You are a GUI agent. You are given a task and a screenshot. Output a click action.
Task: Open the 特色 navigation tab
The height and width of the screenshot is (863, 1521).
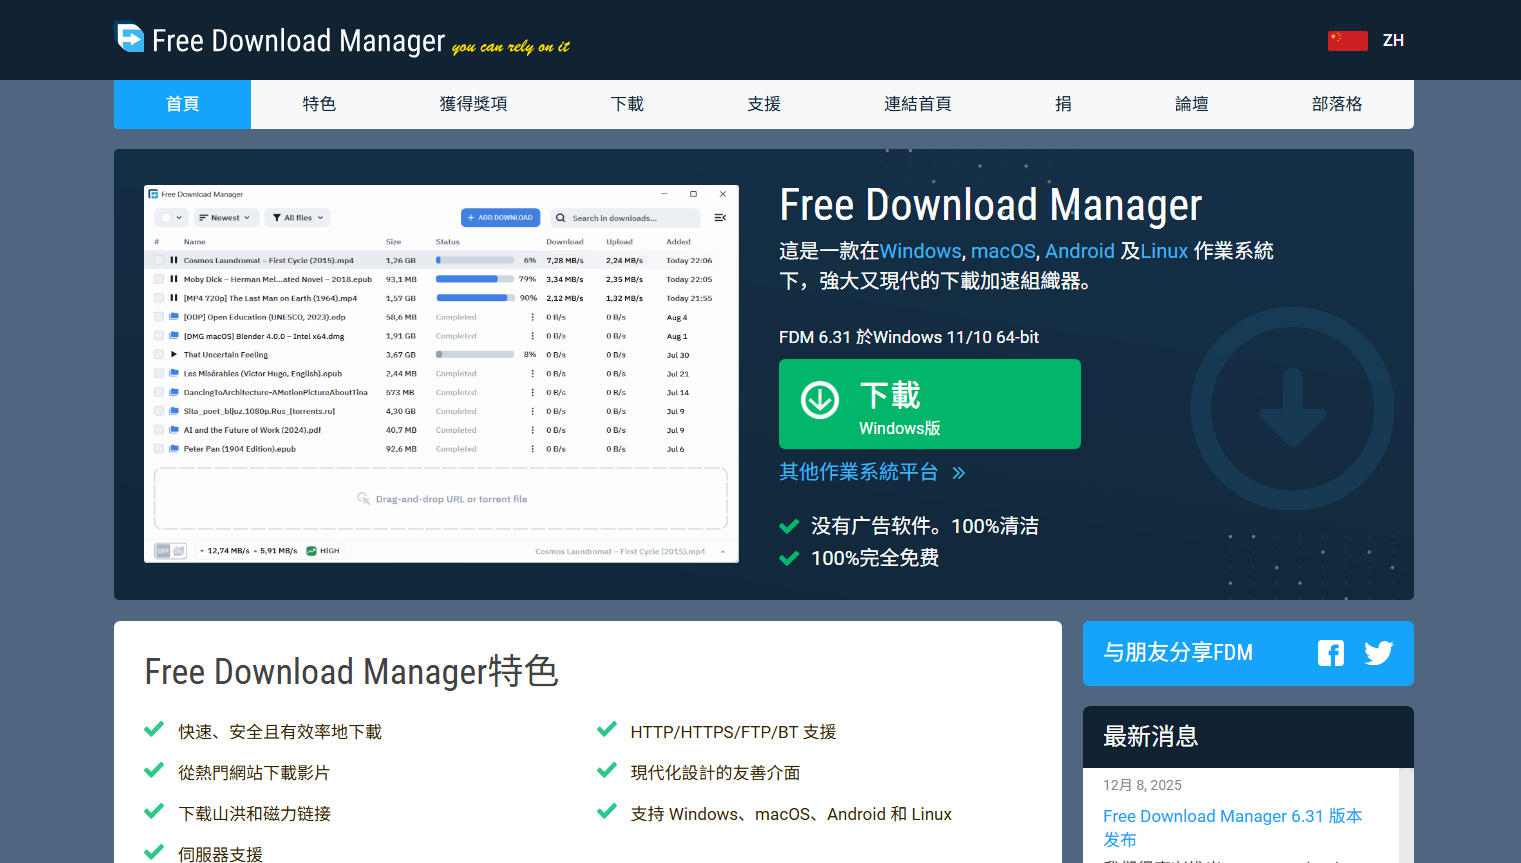click(319, 104)
